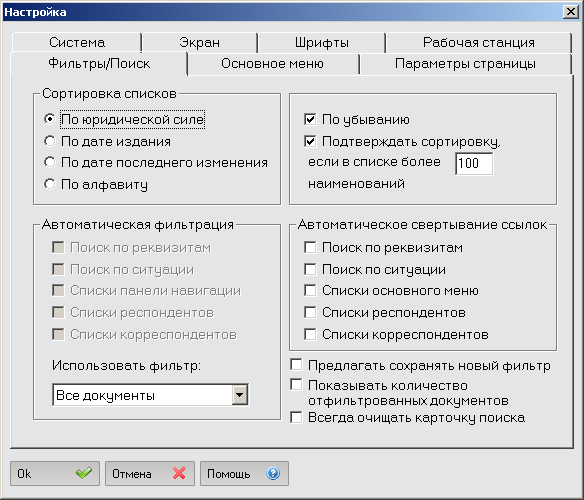The height and width of the screenshot is (500, 584).
Task: Click the item count field showing 100
Action: tap(474, 163)
